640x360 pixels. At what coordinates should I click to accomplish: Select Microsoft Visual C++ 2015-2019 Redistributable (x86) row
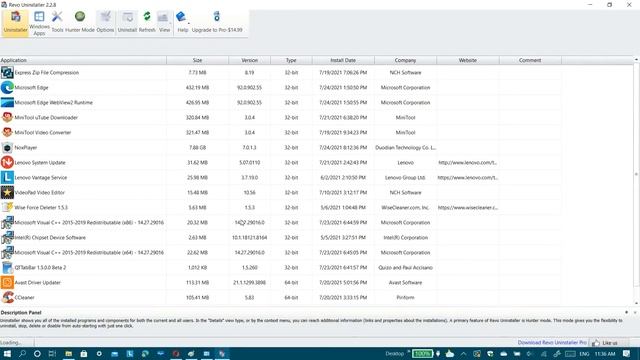coord(280,222)
